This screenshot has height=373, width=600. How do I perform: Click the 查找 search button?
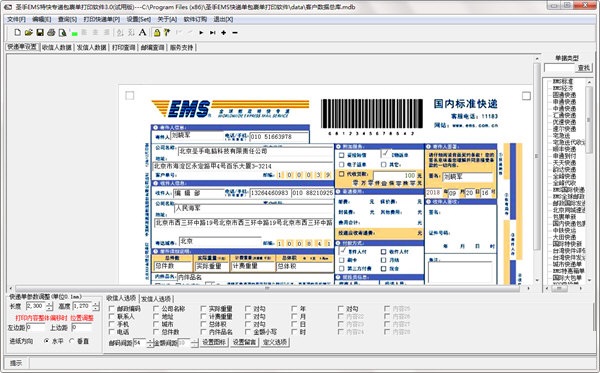pyautogui.click(x=584, y=68)
